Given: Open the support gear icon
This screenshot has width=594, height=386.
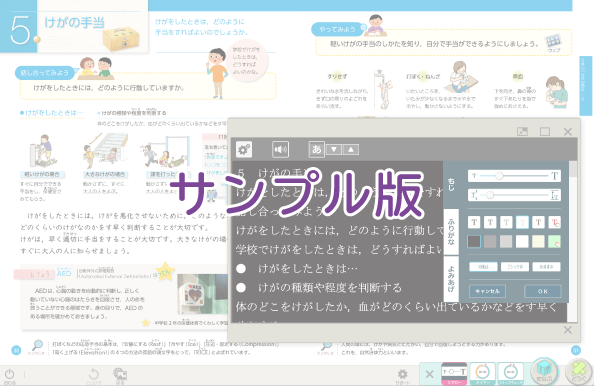Looking at the screenshot, I should tap(402, 375).
